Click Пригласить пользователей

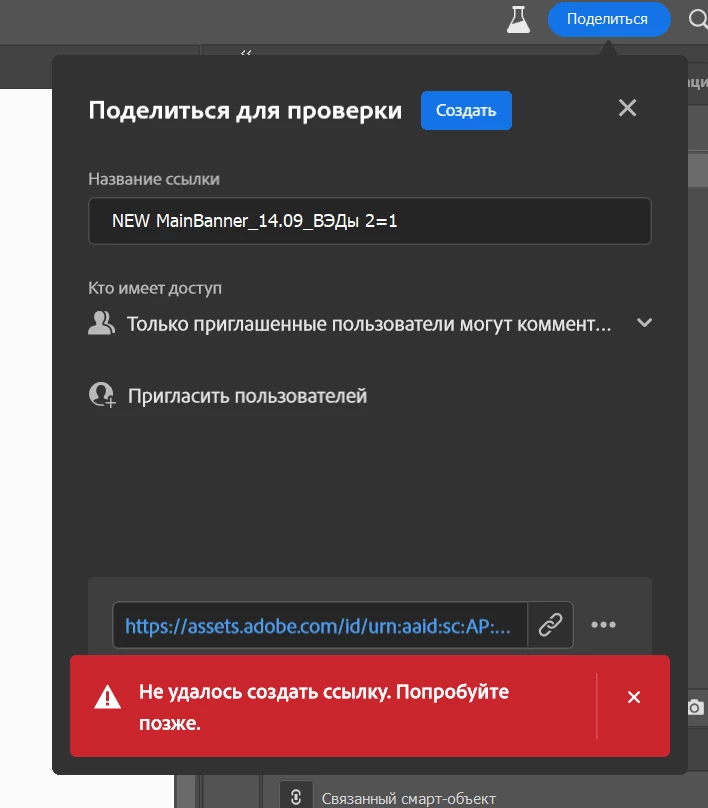[x=247, y=396]
